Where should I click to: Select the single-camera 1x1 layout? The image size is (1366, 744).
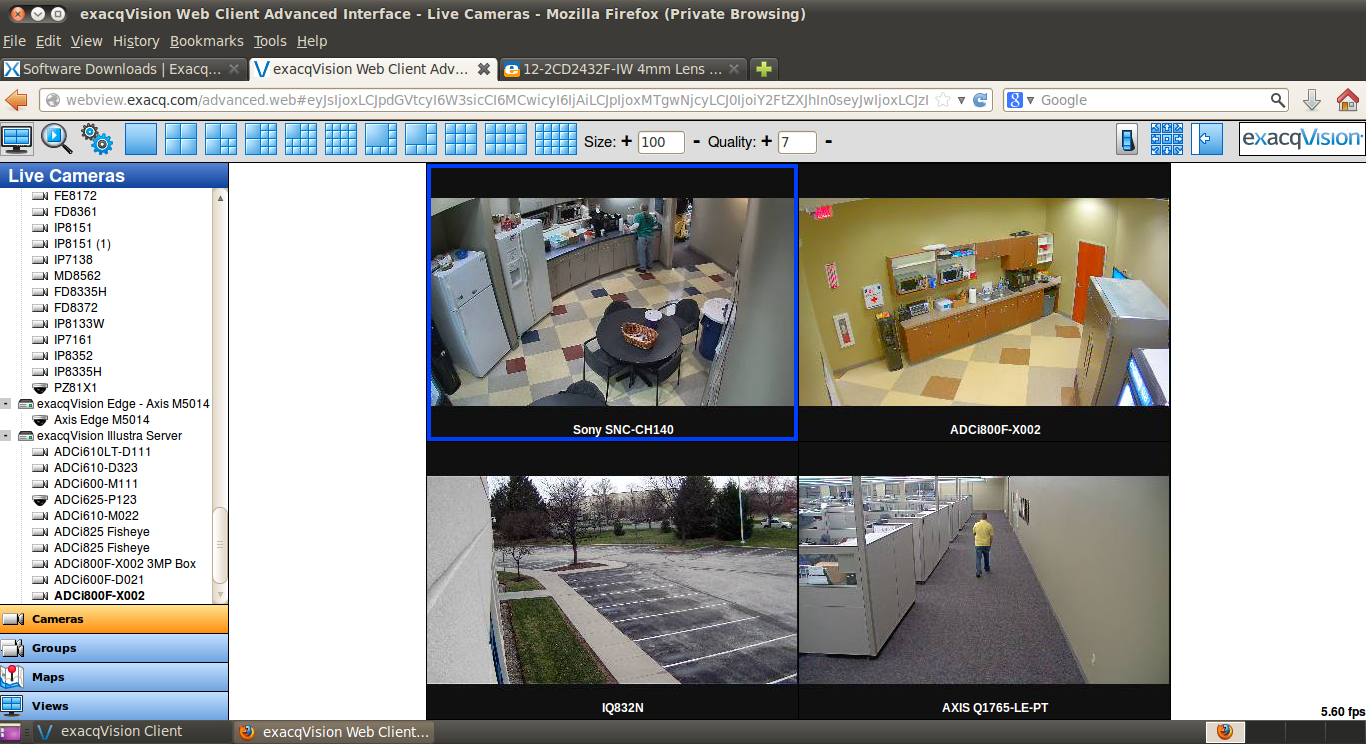click(141, 139)
